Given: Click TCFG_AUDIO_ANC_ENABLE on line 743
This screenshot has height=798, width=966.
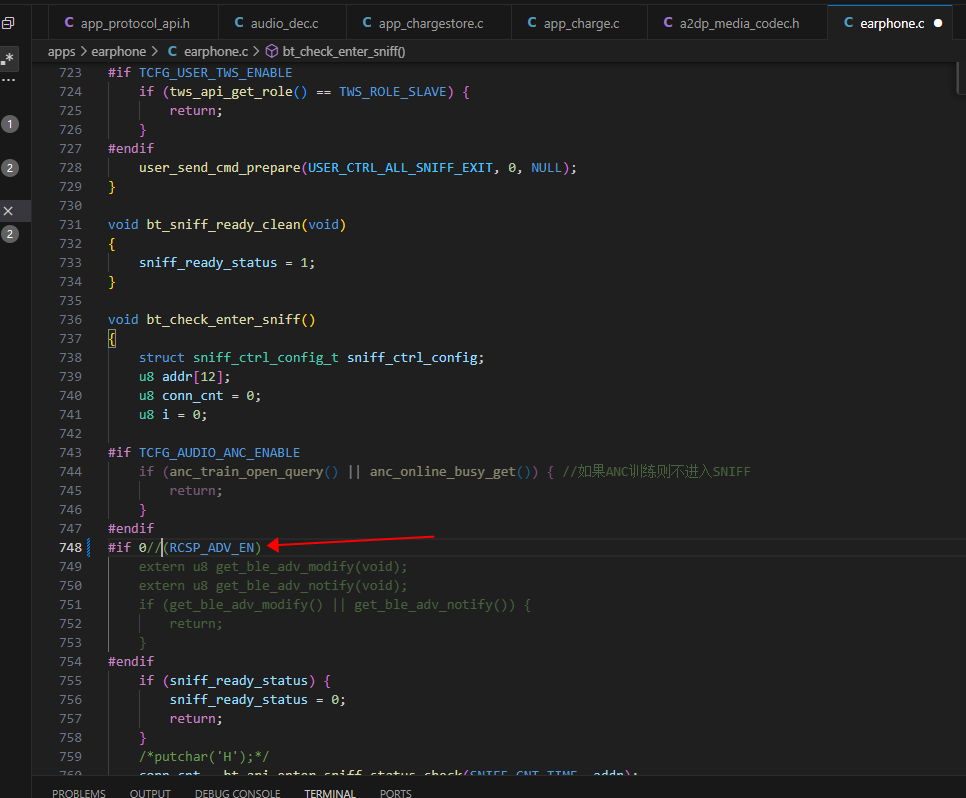Looking at the screenshot, I should pyautogui.click(x=219, y=453).
